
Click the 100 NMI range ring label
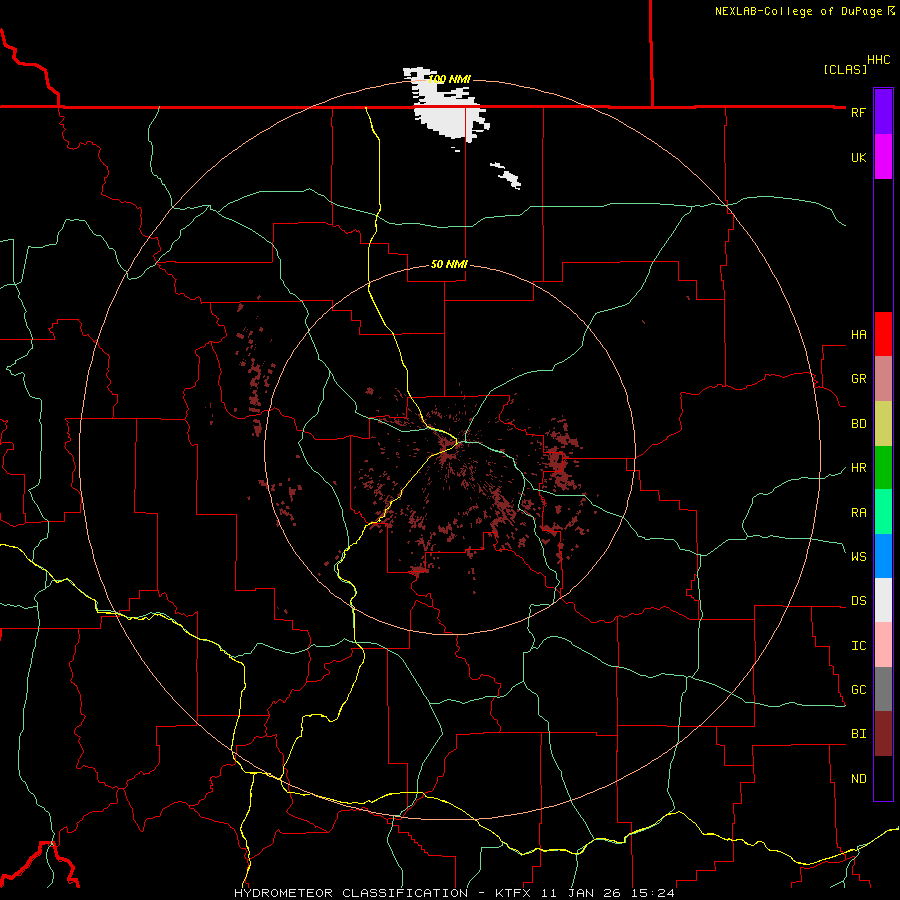[449, 79]
